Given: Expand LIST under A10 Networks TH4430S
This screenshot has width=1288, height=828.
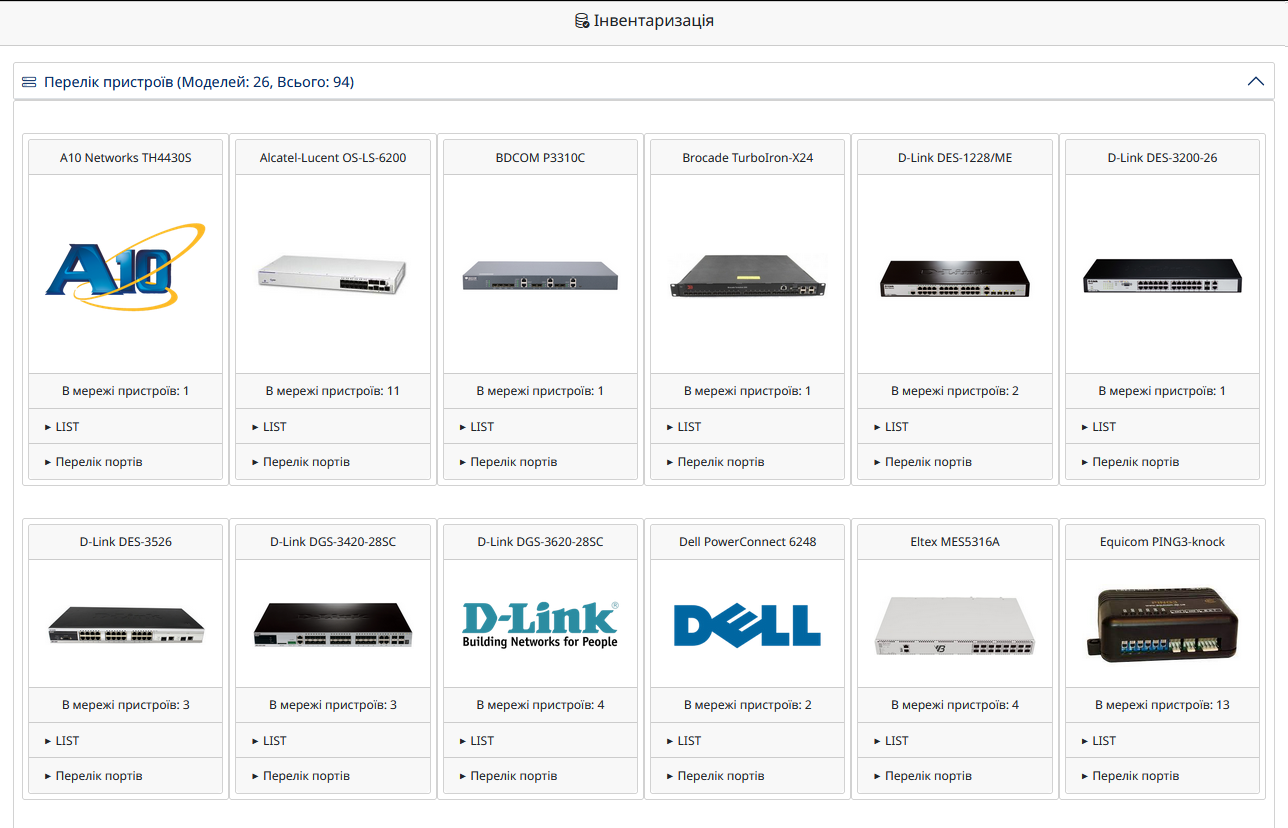Looking at the screenshot, I should click(x=125, y=427).
